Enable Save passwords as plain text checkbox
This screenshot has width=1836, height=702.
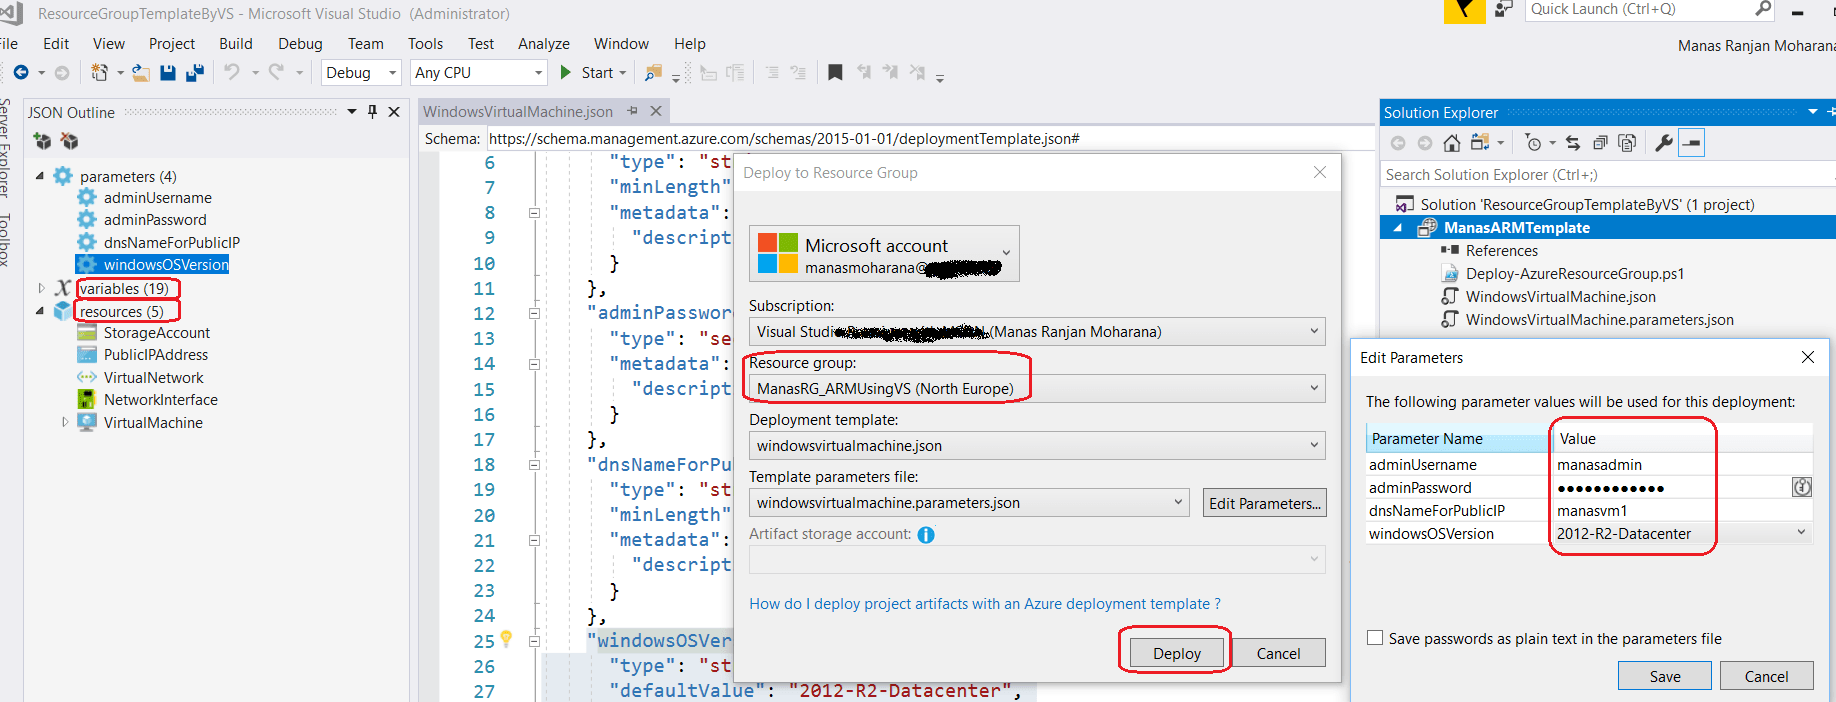tap(1375, 638)
